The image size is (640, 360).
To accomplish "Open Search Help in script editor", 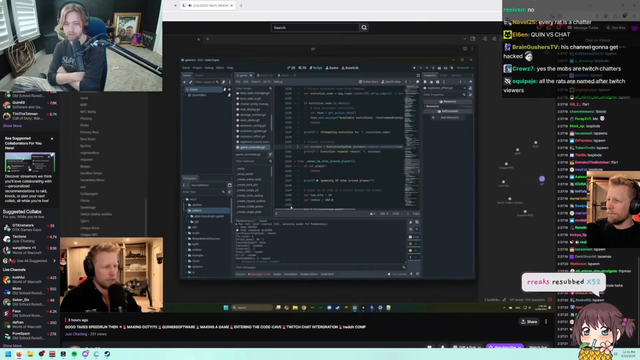I will tap(391, 82).
